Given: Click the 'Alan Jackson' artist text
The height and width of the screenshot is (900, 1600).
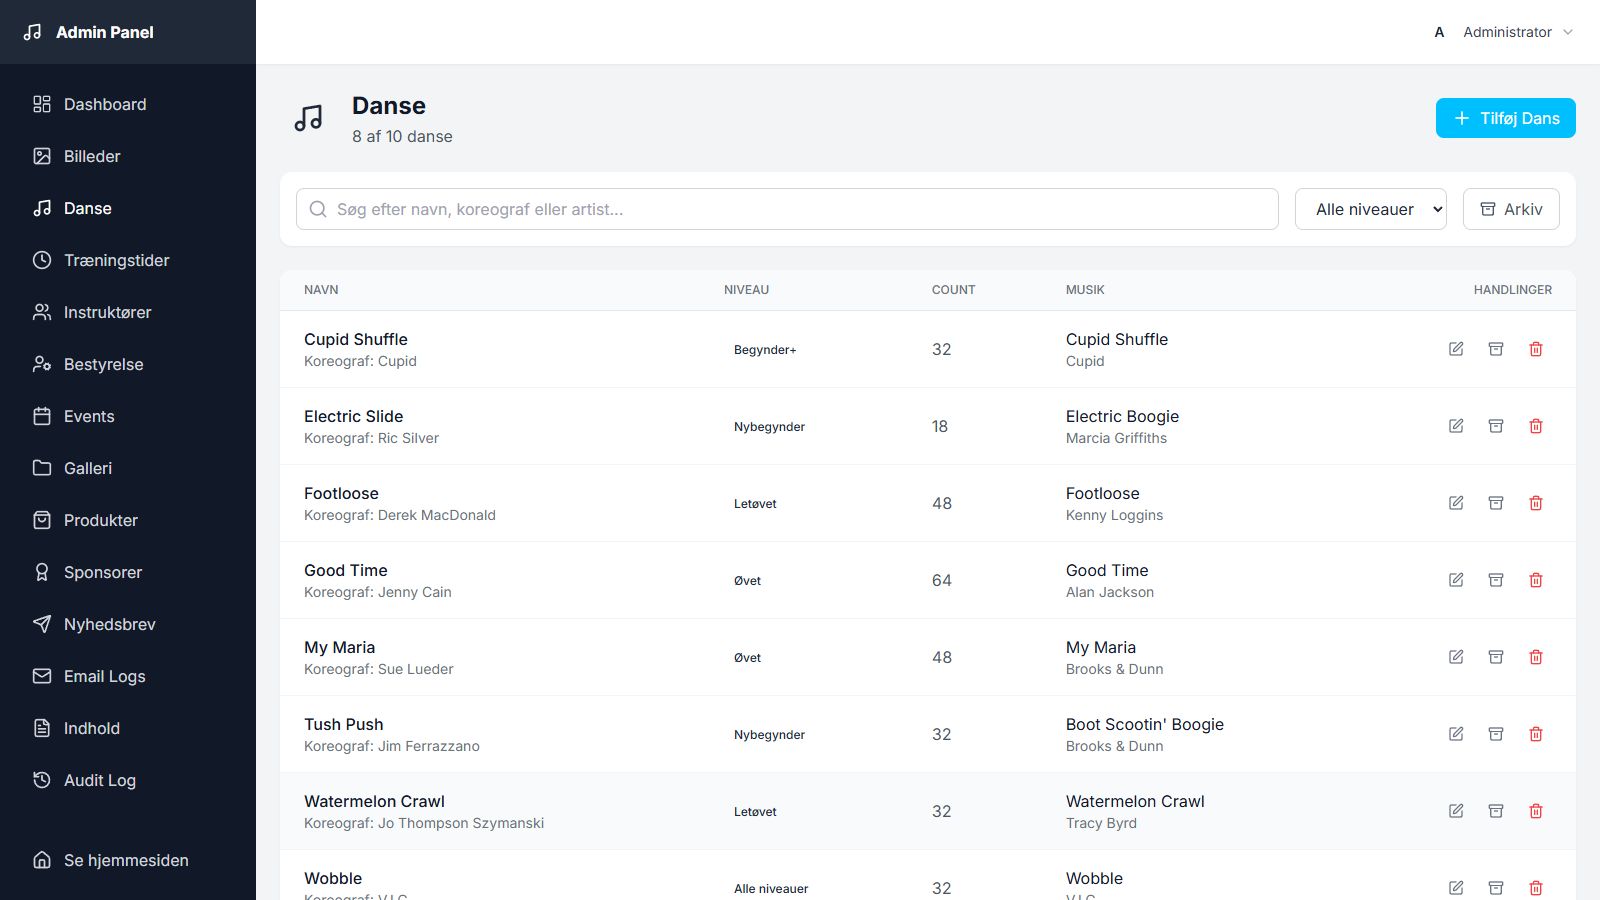Looking at the screenshot, I should point(1110,592).
